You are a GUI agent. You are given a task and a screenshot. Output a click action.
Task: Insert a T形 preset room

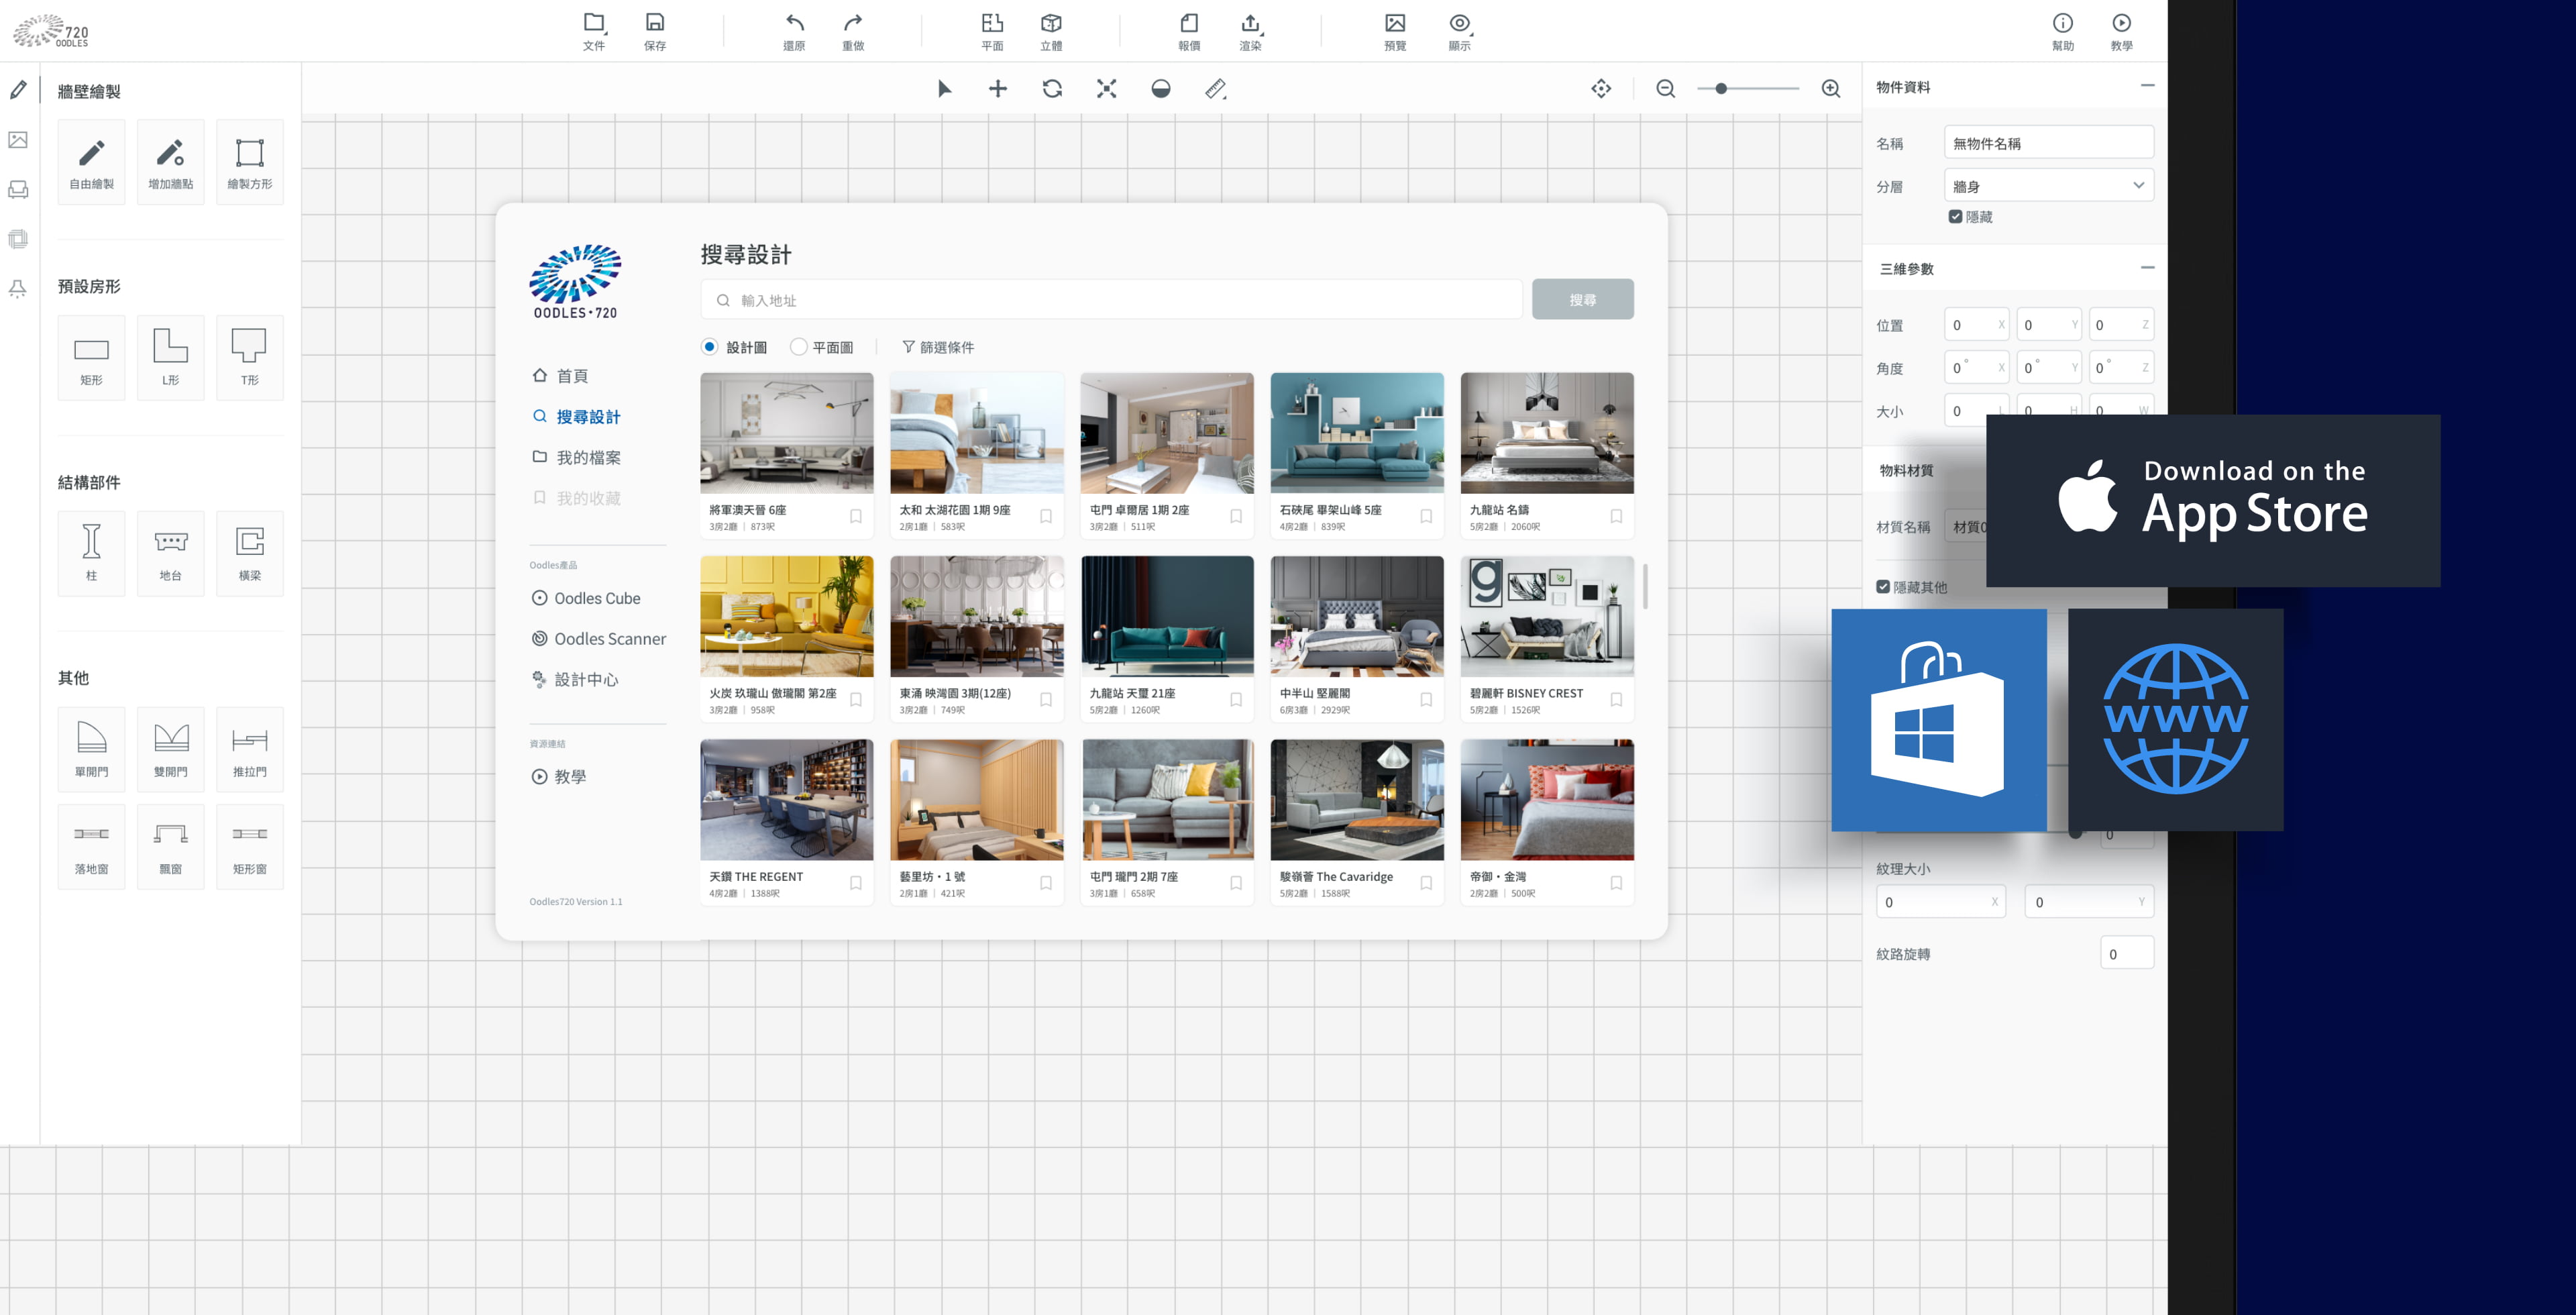(x=250, y=358)
